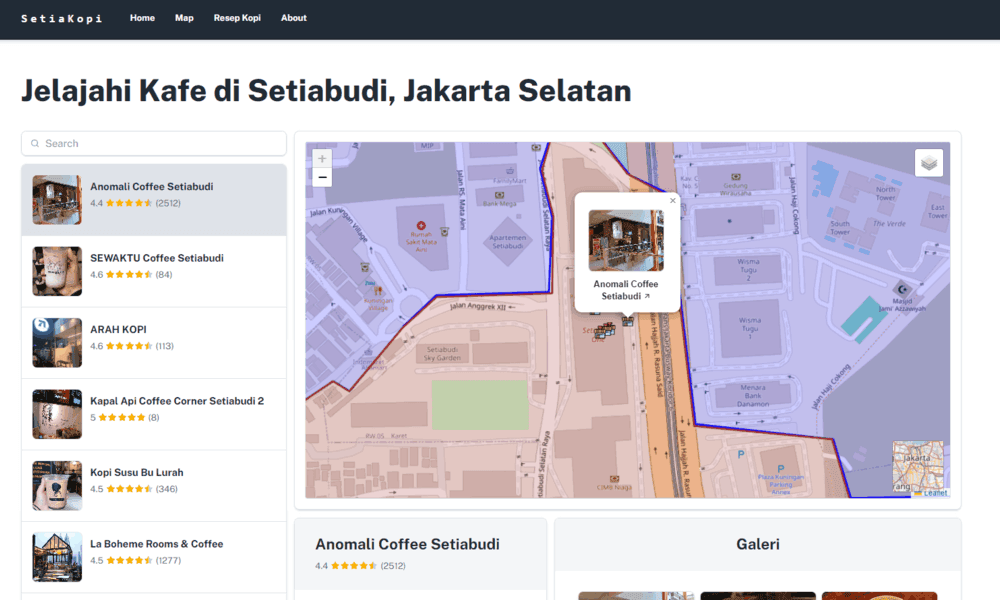Click the CIMB Niaga bank icon on the map
Viewport: 1000px width, 600px height.
click(614, 479)
